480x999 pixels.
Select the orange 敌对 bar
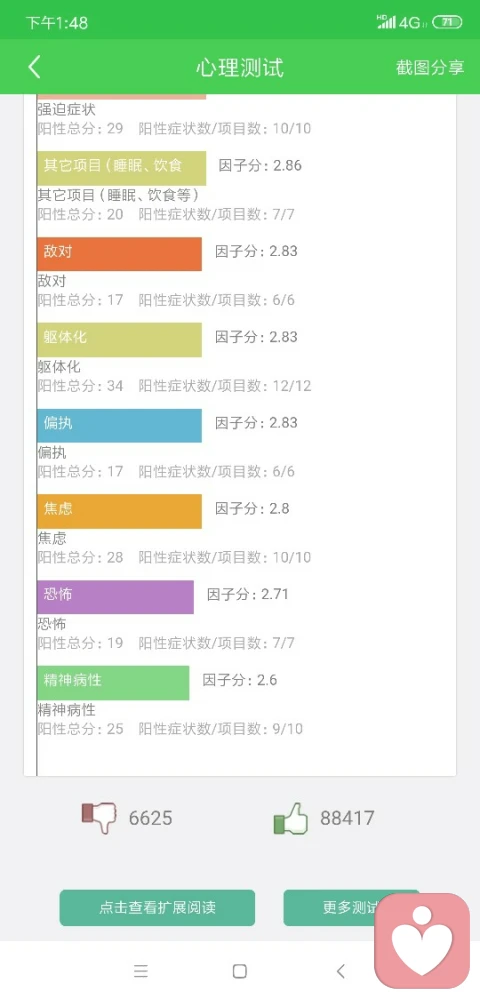coord(119,254)
